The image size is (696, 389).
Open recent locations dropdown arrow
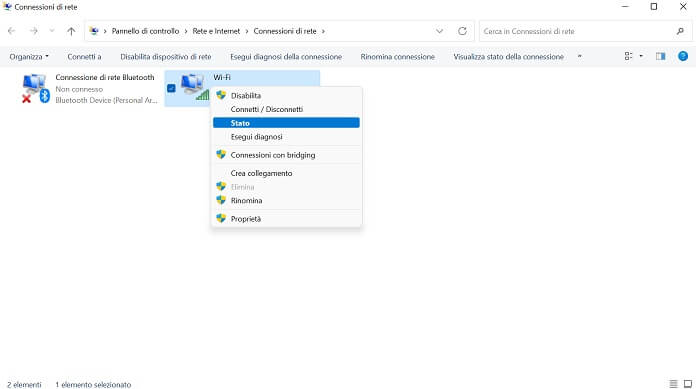pos(52,31)
